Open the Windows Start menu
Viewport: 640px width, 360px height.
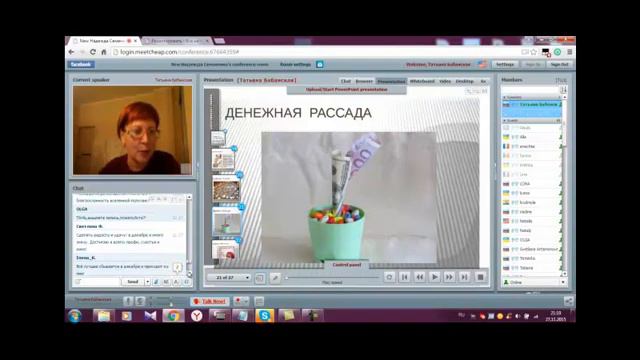75,316
